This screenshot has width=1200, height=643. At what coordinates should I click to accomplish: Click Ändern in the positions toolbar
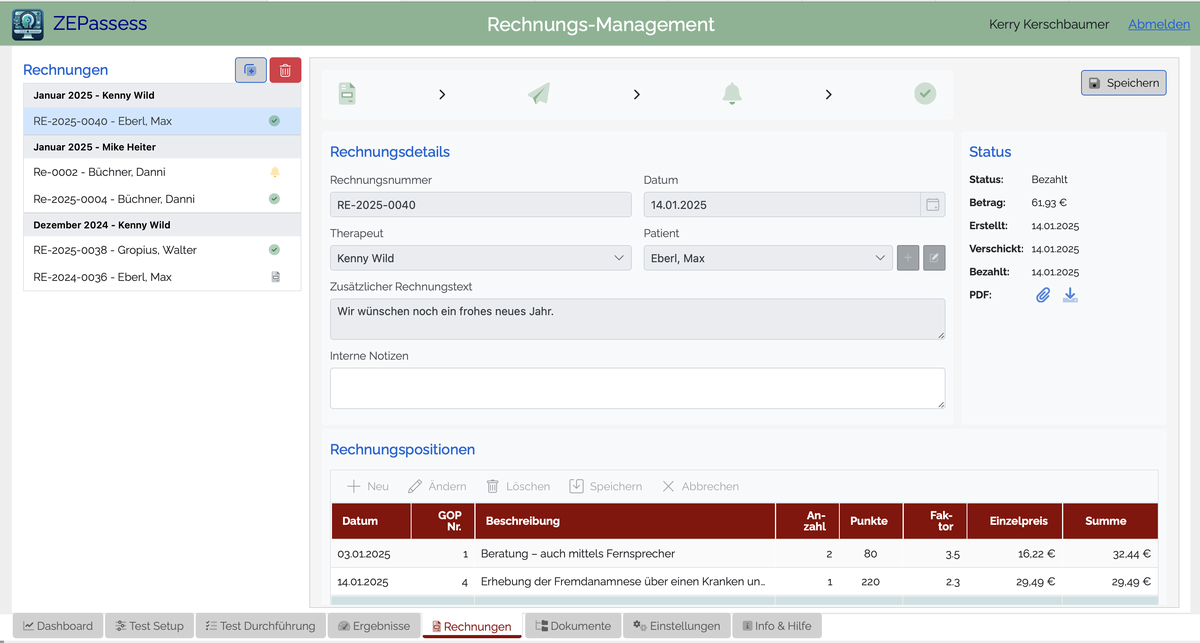pyautogui.click(x=437, y=486)
